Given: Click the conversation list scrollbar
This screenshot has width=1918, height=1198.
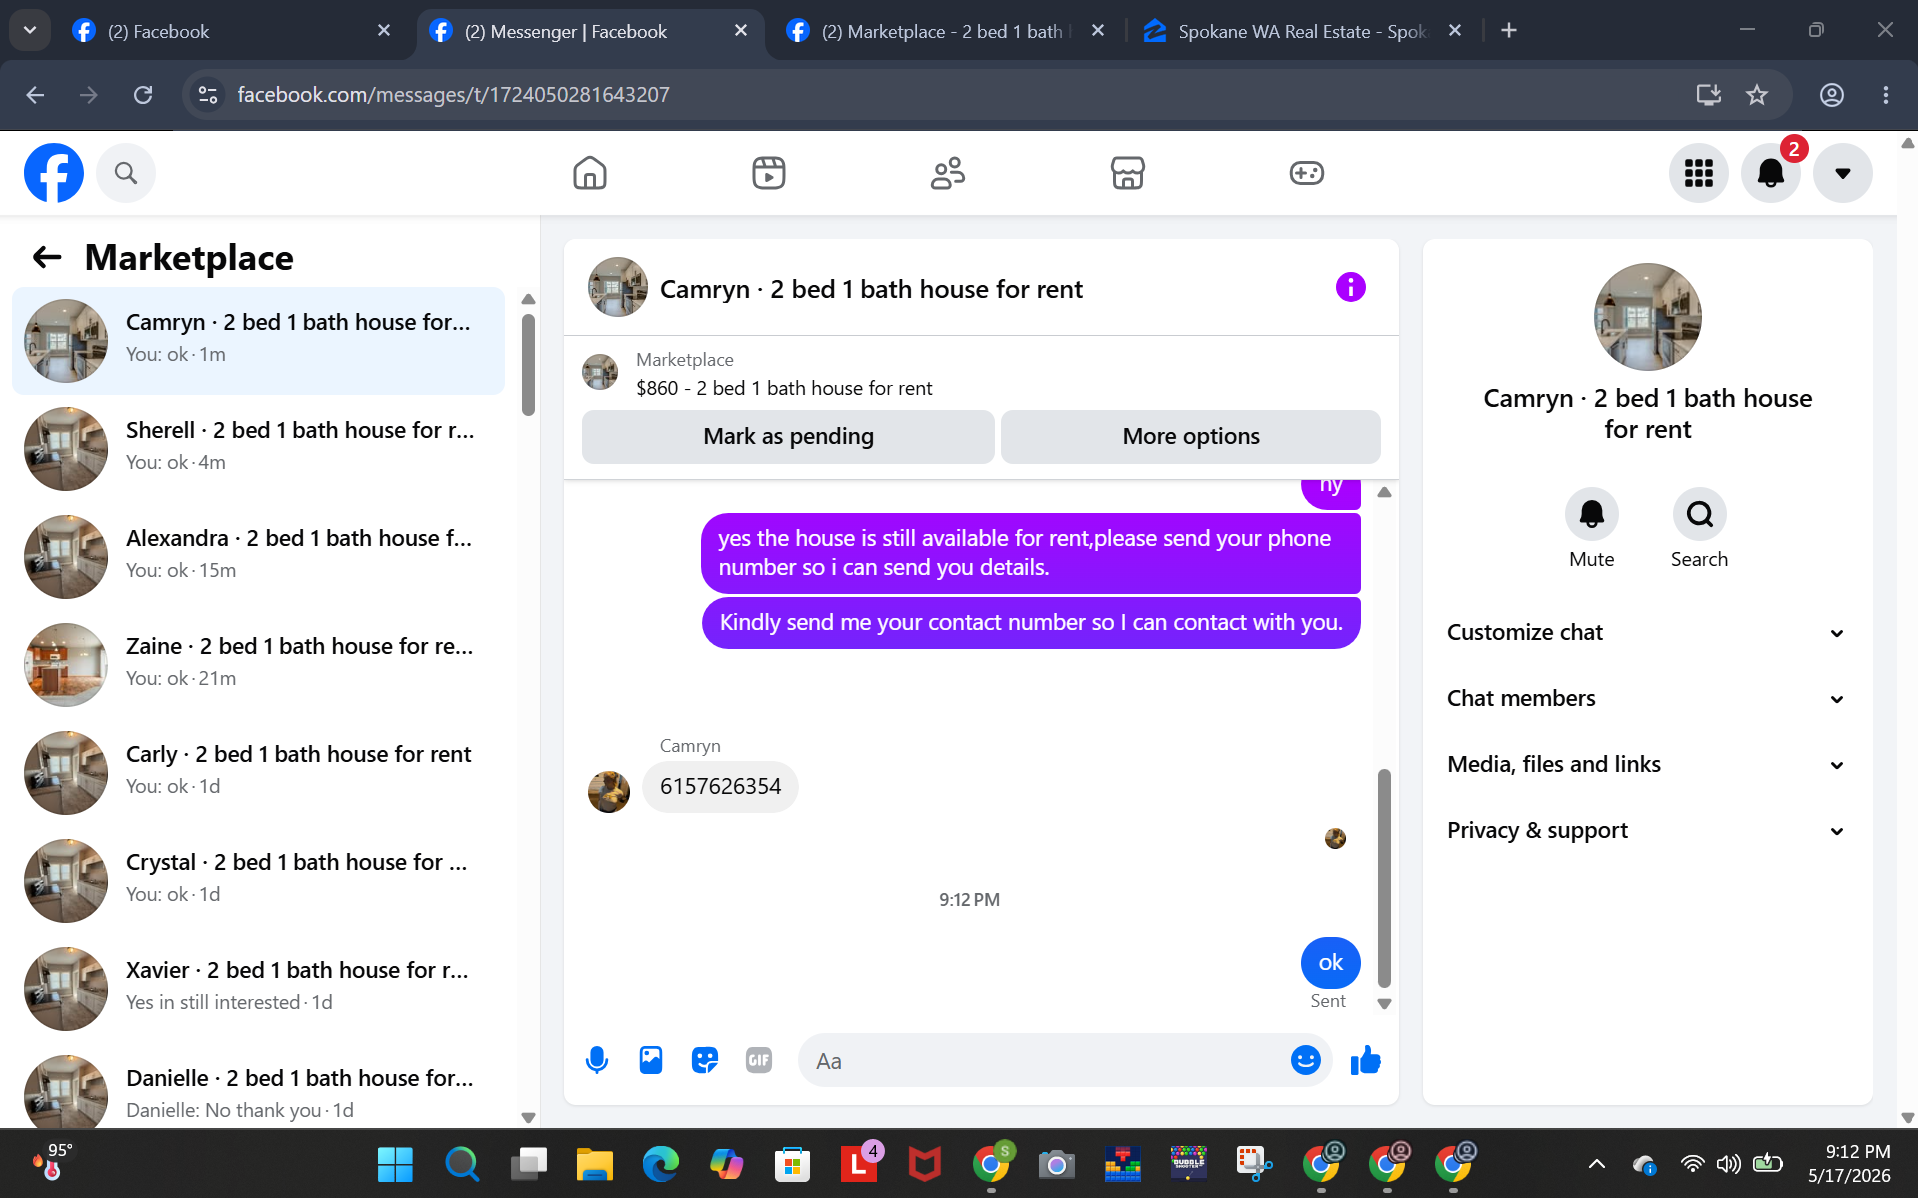Looking at the screenshot, I should [528, 365].
